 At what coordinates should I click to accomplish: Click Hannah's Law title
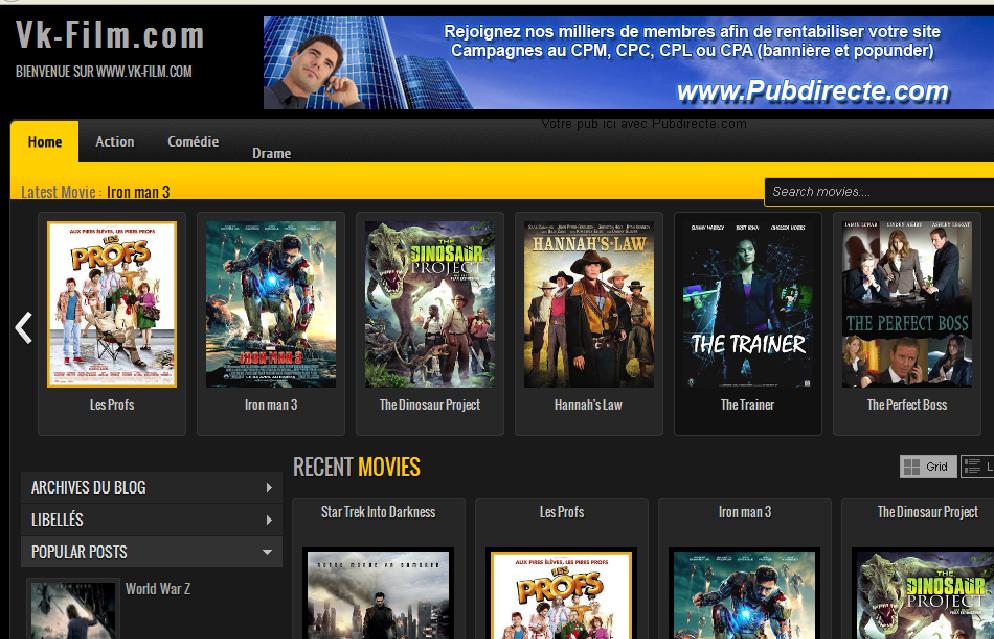[x=589, y=405]
